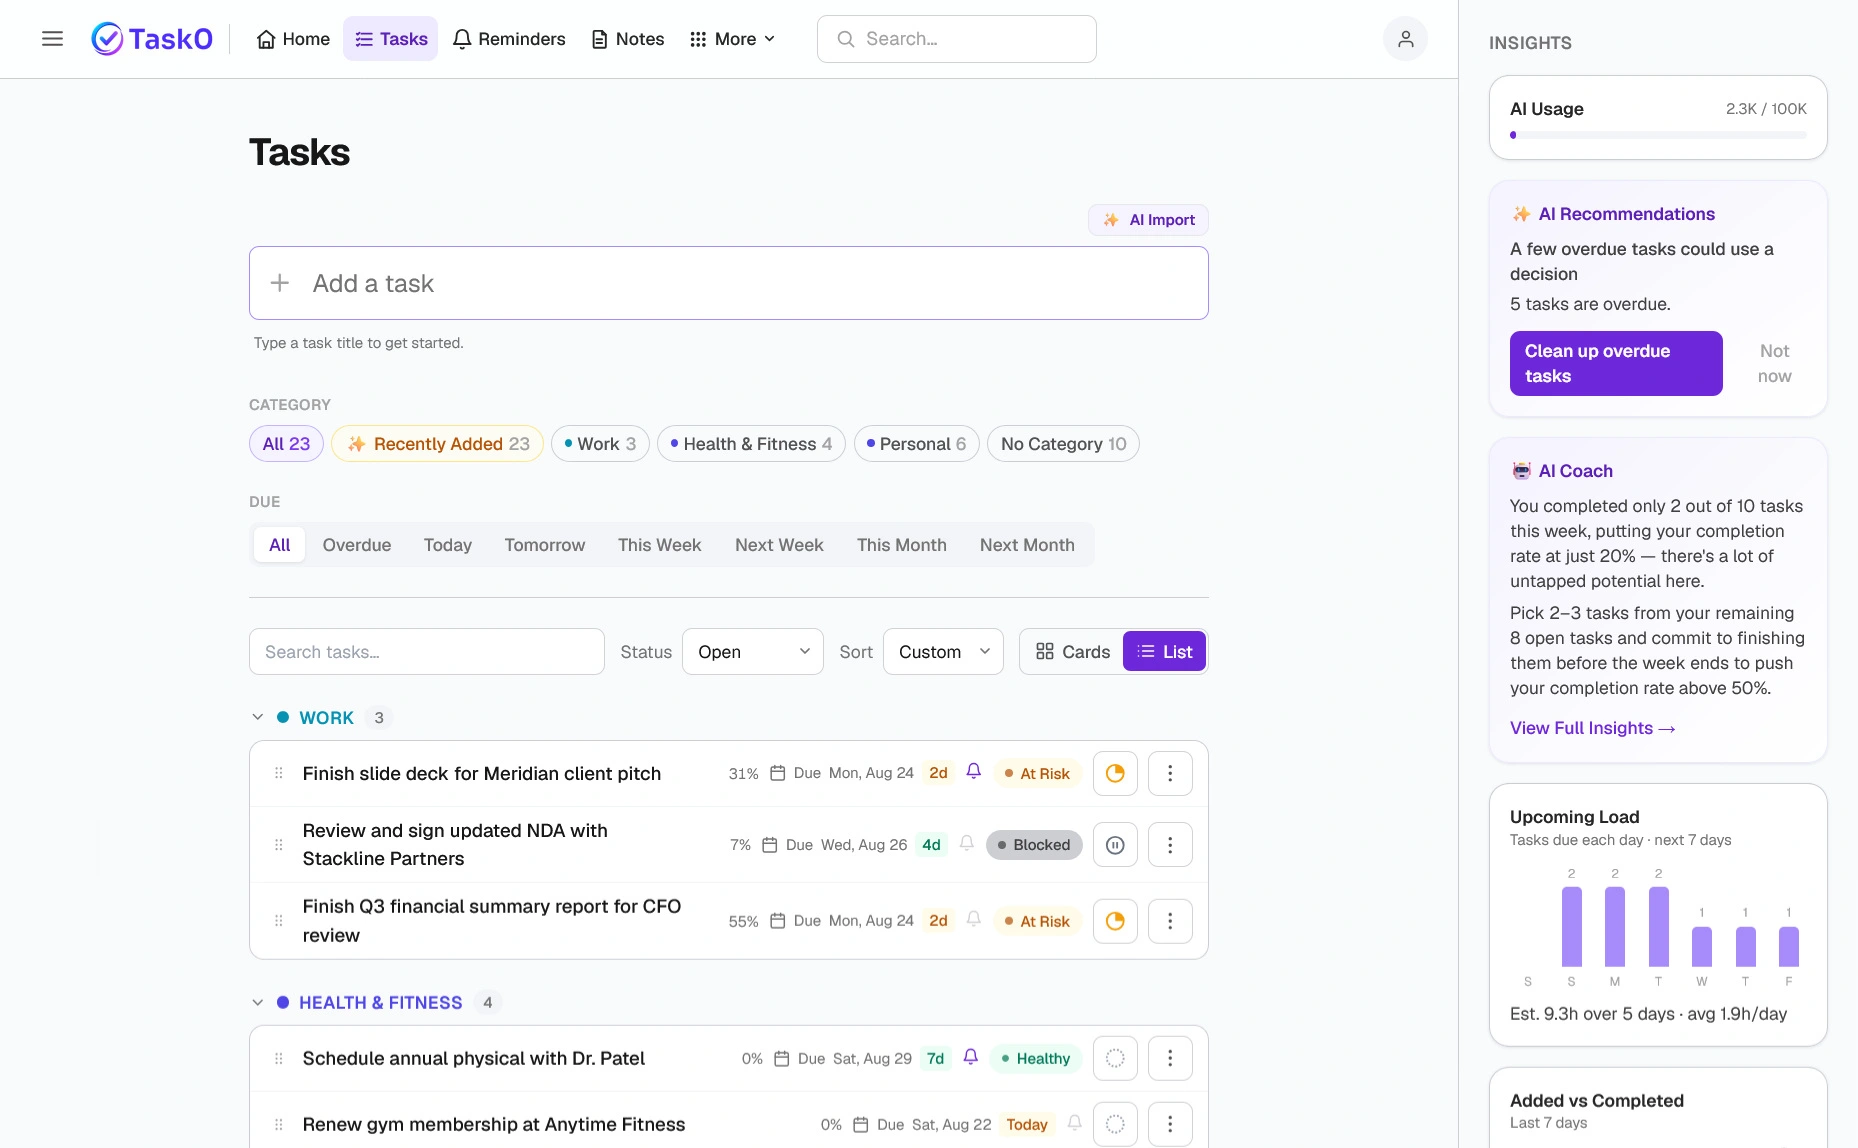
Task: Click the status circle for Meridian client pitch
Action: pos(1115,774)
